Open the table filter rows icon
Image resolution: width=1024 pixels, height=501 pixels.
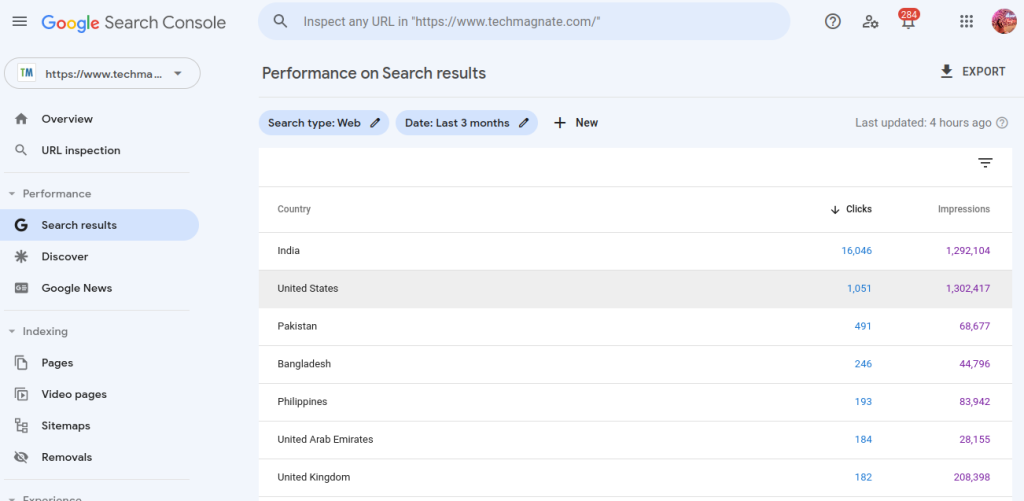pyautogui.click(x=985, y=163)
